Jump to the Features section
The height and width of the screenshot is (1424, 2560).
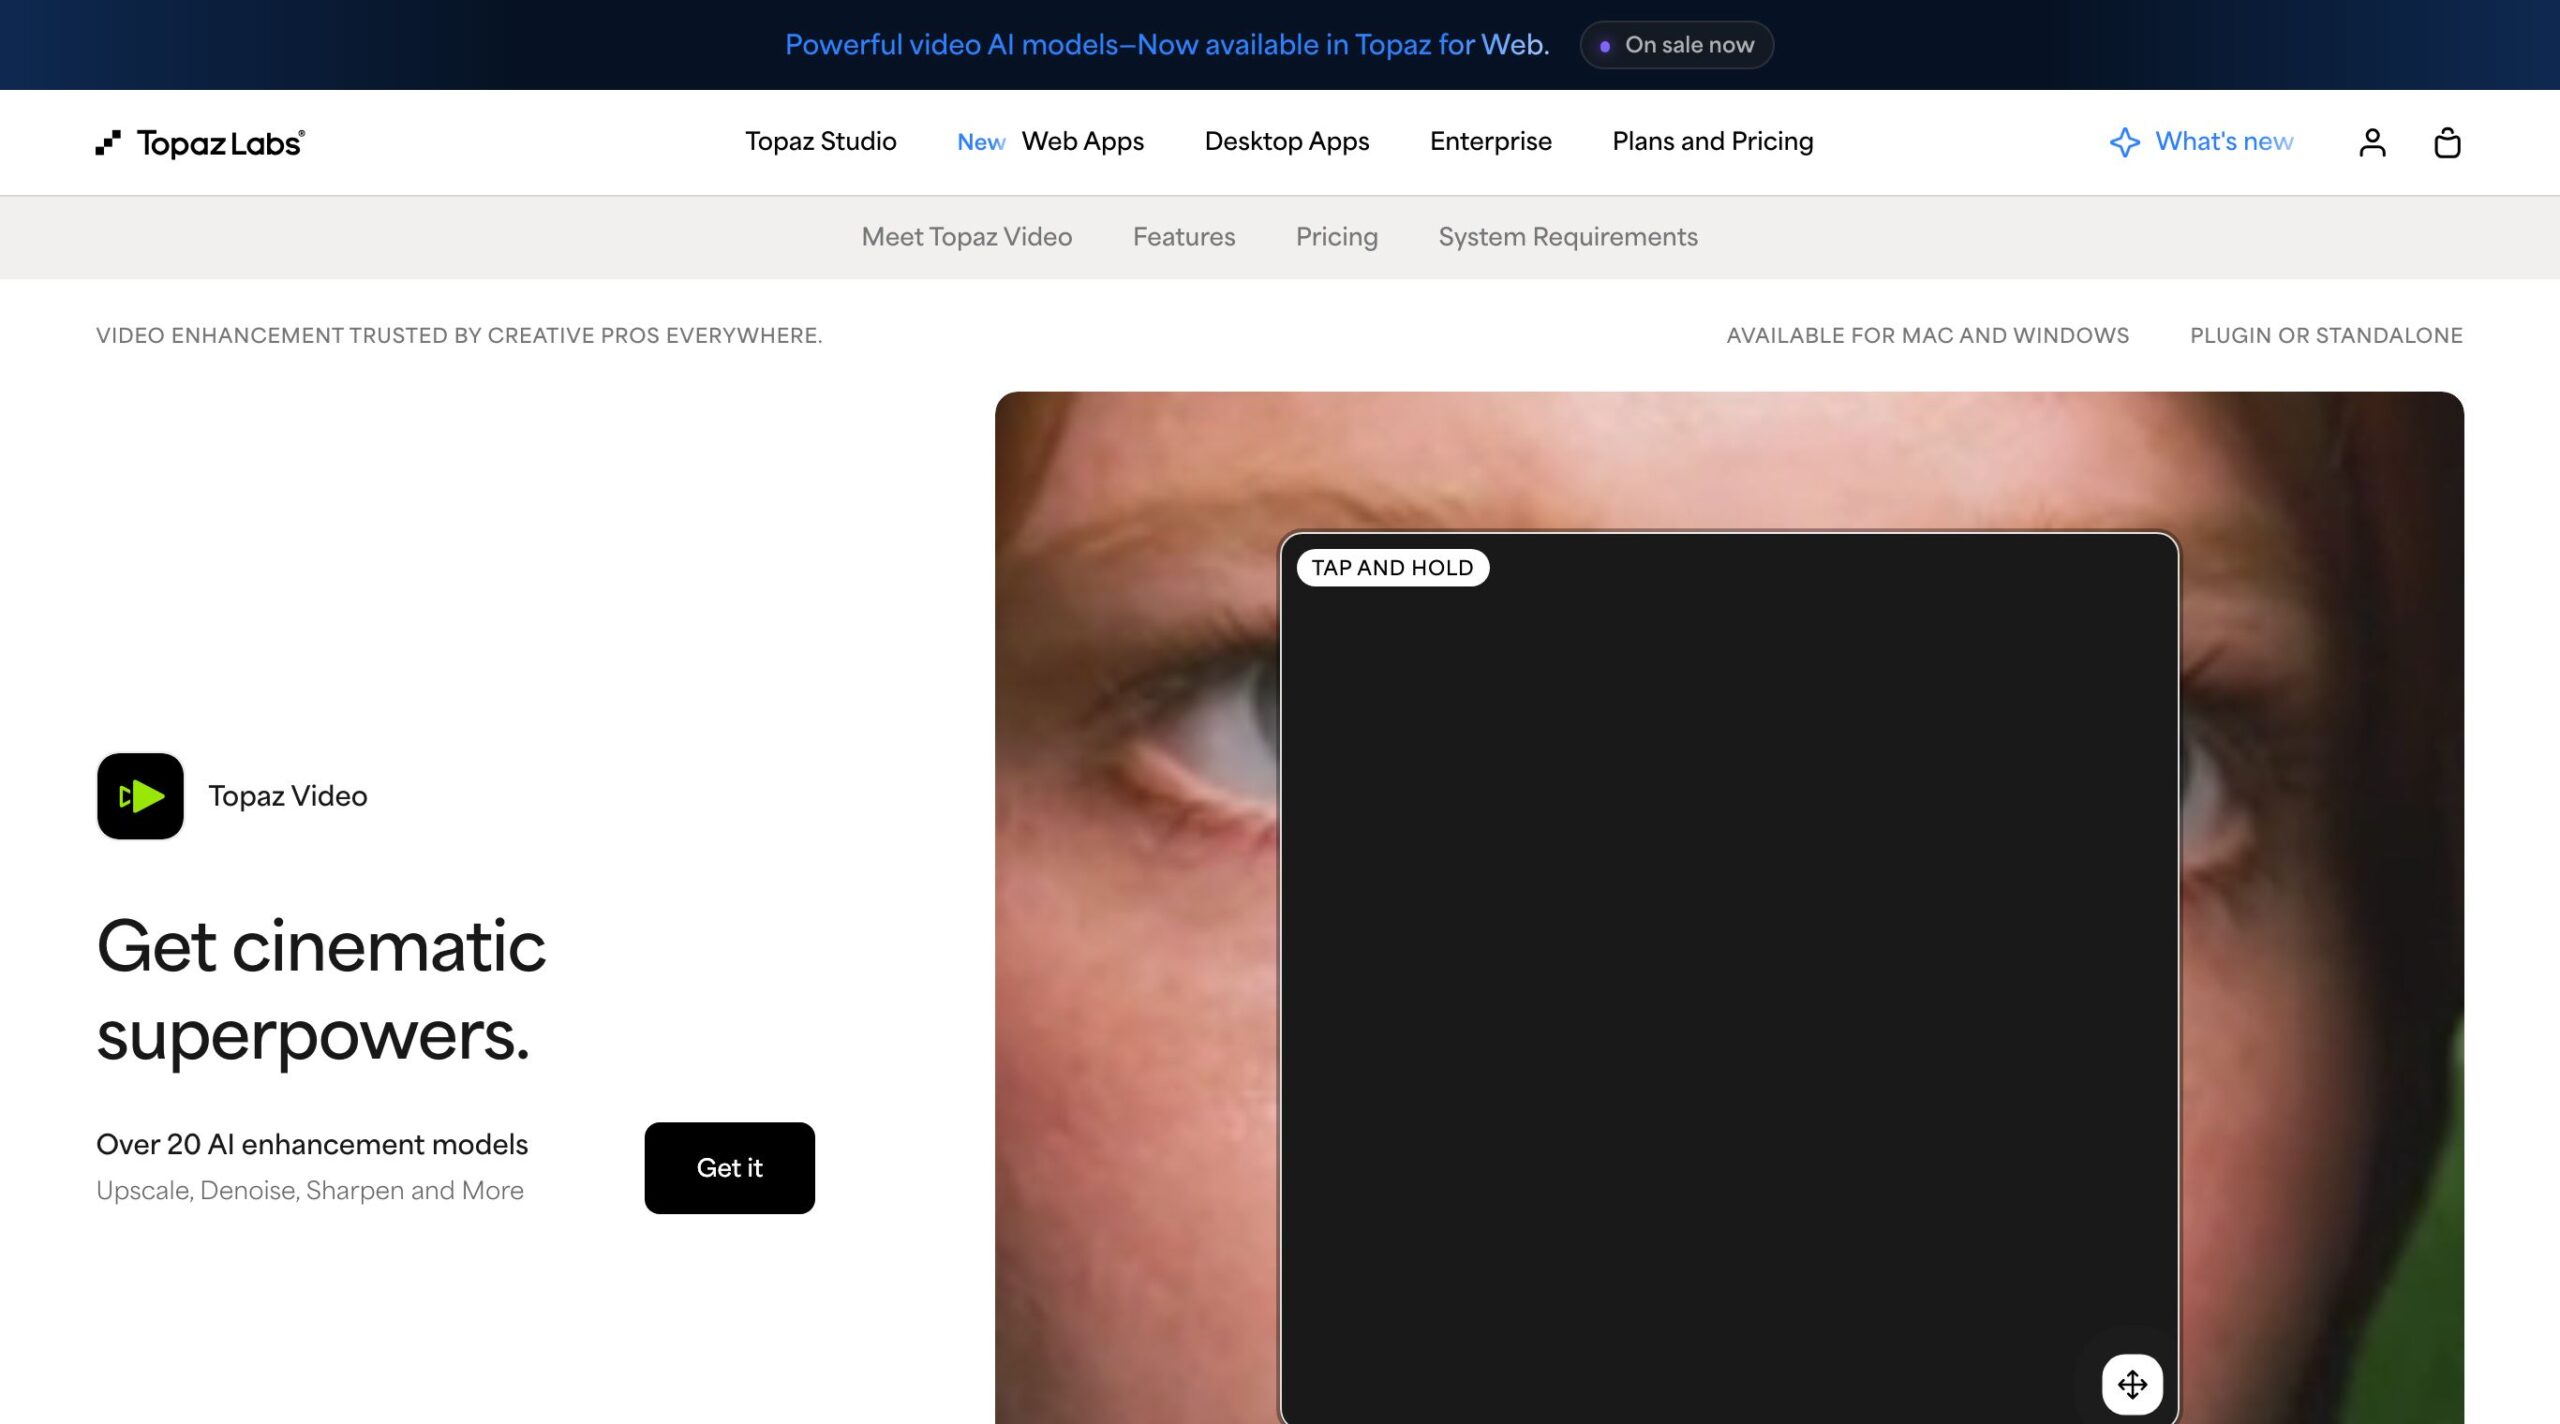tap(1184, 237)
